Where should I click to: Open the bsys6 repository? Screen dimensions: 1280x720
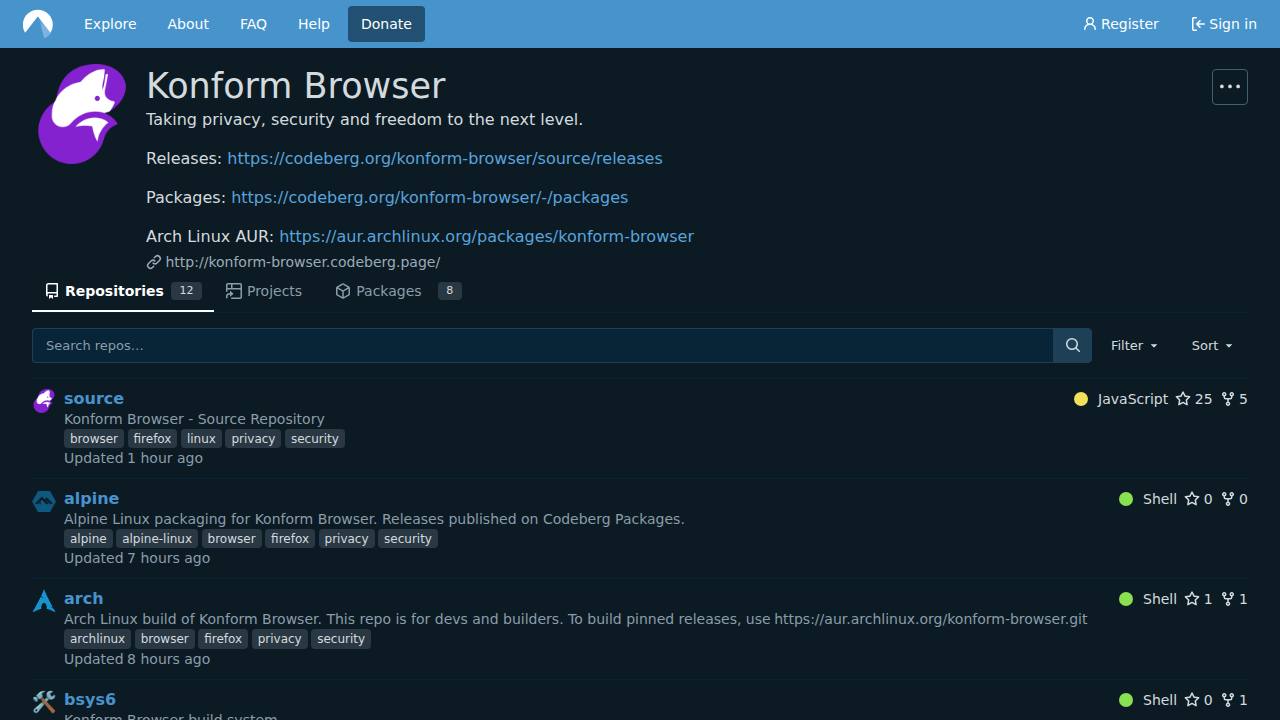click(90, 699)
